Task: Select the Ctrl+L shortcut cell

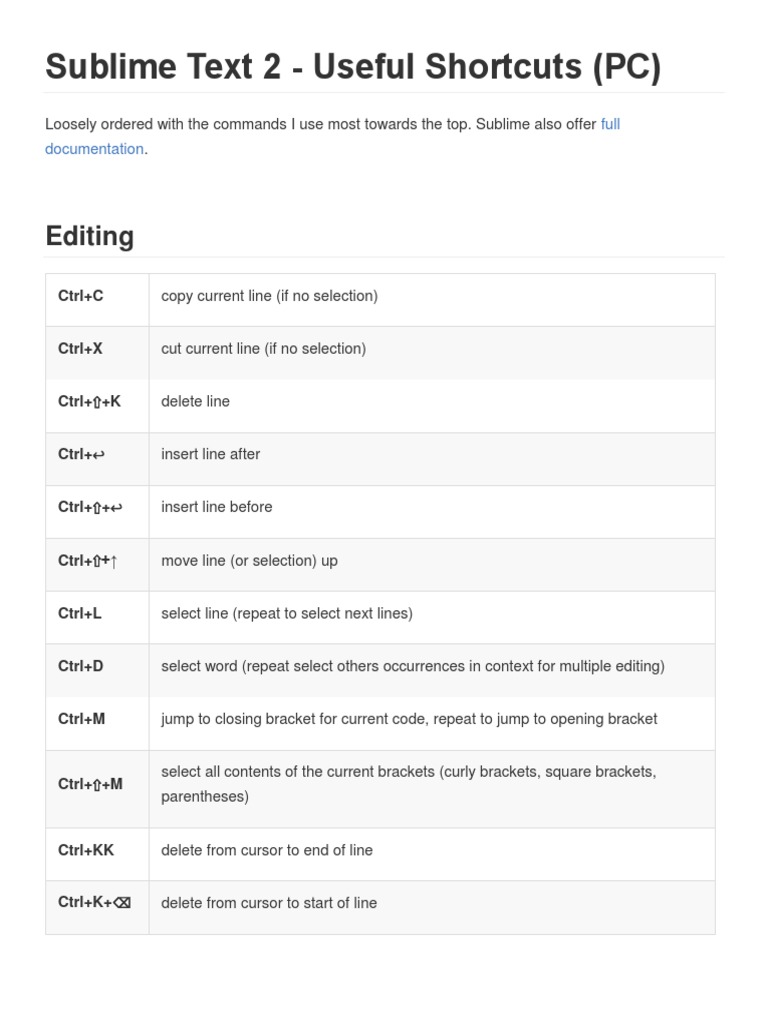Action: tap(80, 614)
